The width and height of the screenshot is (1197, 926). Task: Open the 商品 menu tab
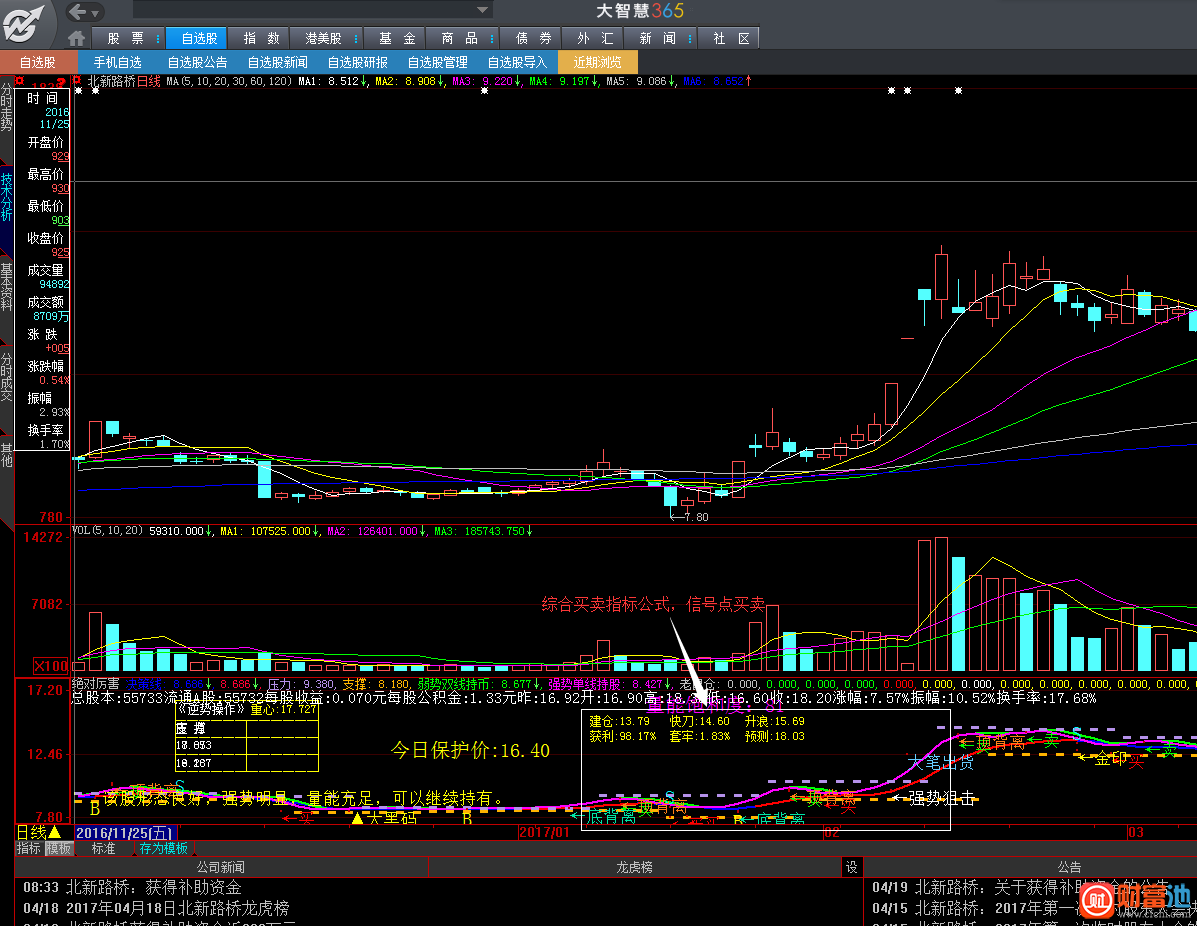point(459,38)
